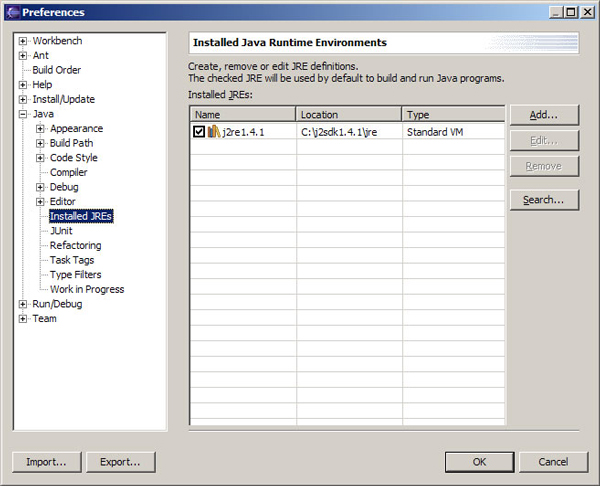This screenshot has height=486, width=600.
Task: Click the j2re1.4.1 library books icon
Action: click(x=214, y=132)
